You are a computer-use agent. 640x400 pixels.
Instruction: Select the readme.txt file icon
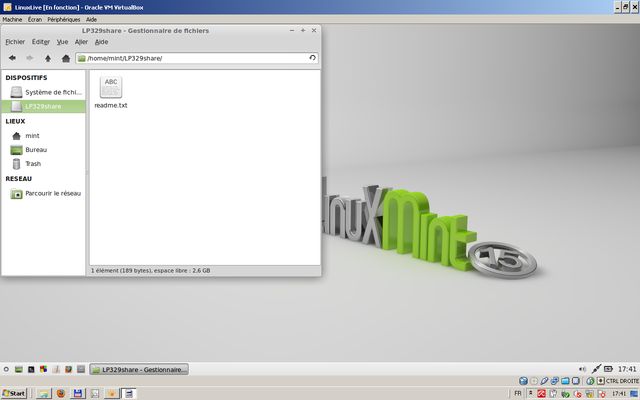(111, 87)
